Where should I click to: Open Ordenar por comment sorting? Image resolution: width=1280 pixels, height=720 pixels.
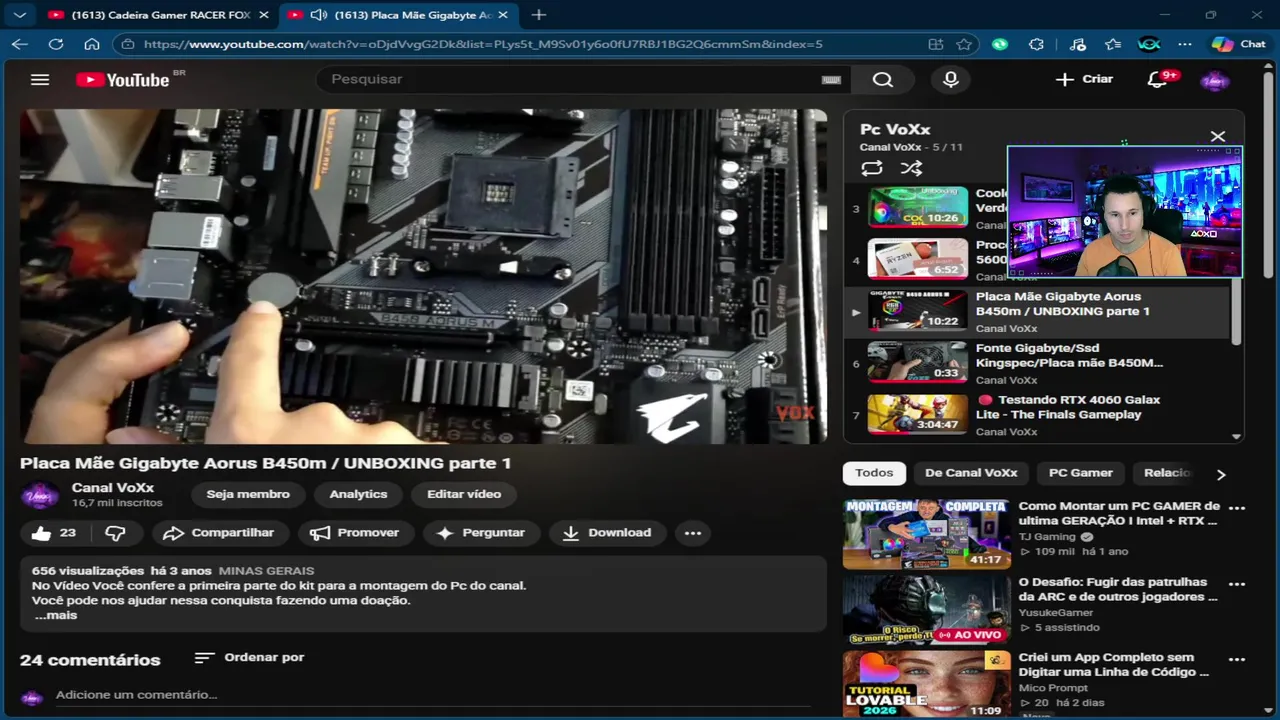[x=250, y=657]
